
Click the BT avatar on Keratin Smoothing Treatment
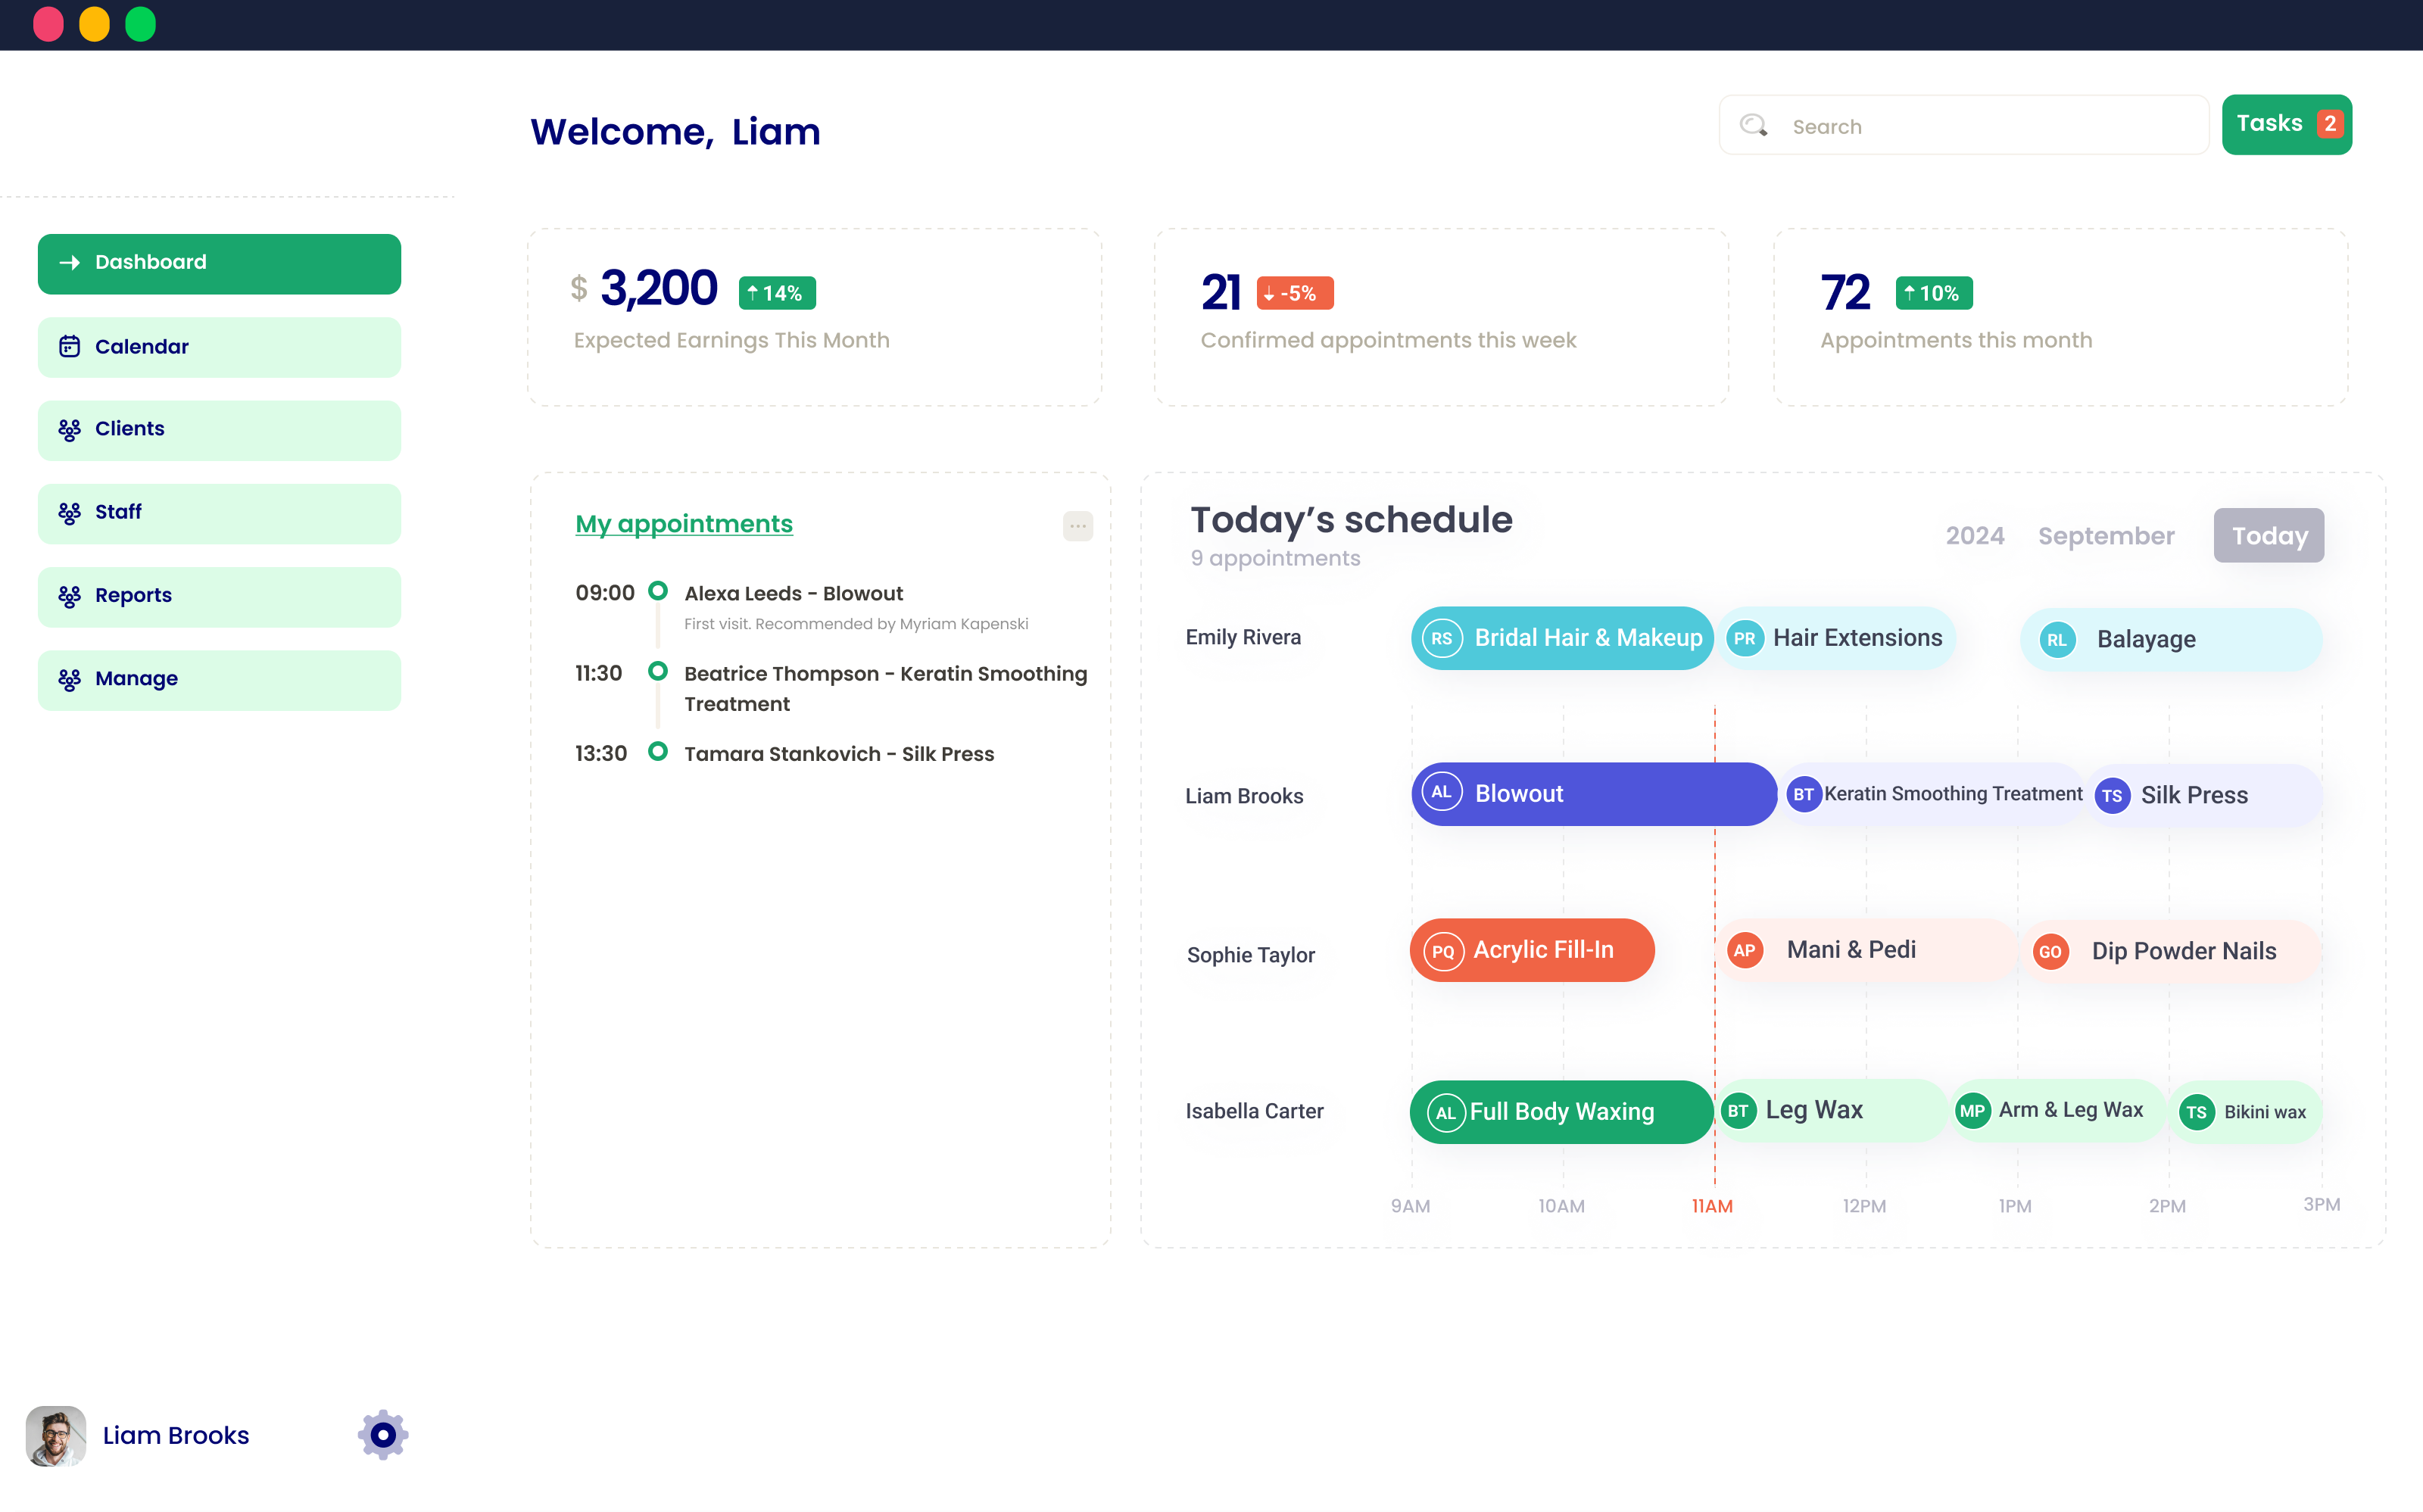pos(1803,794)
